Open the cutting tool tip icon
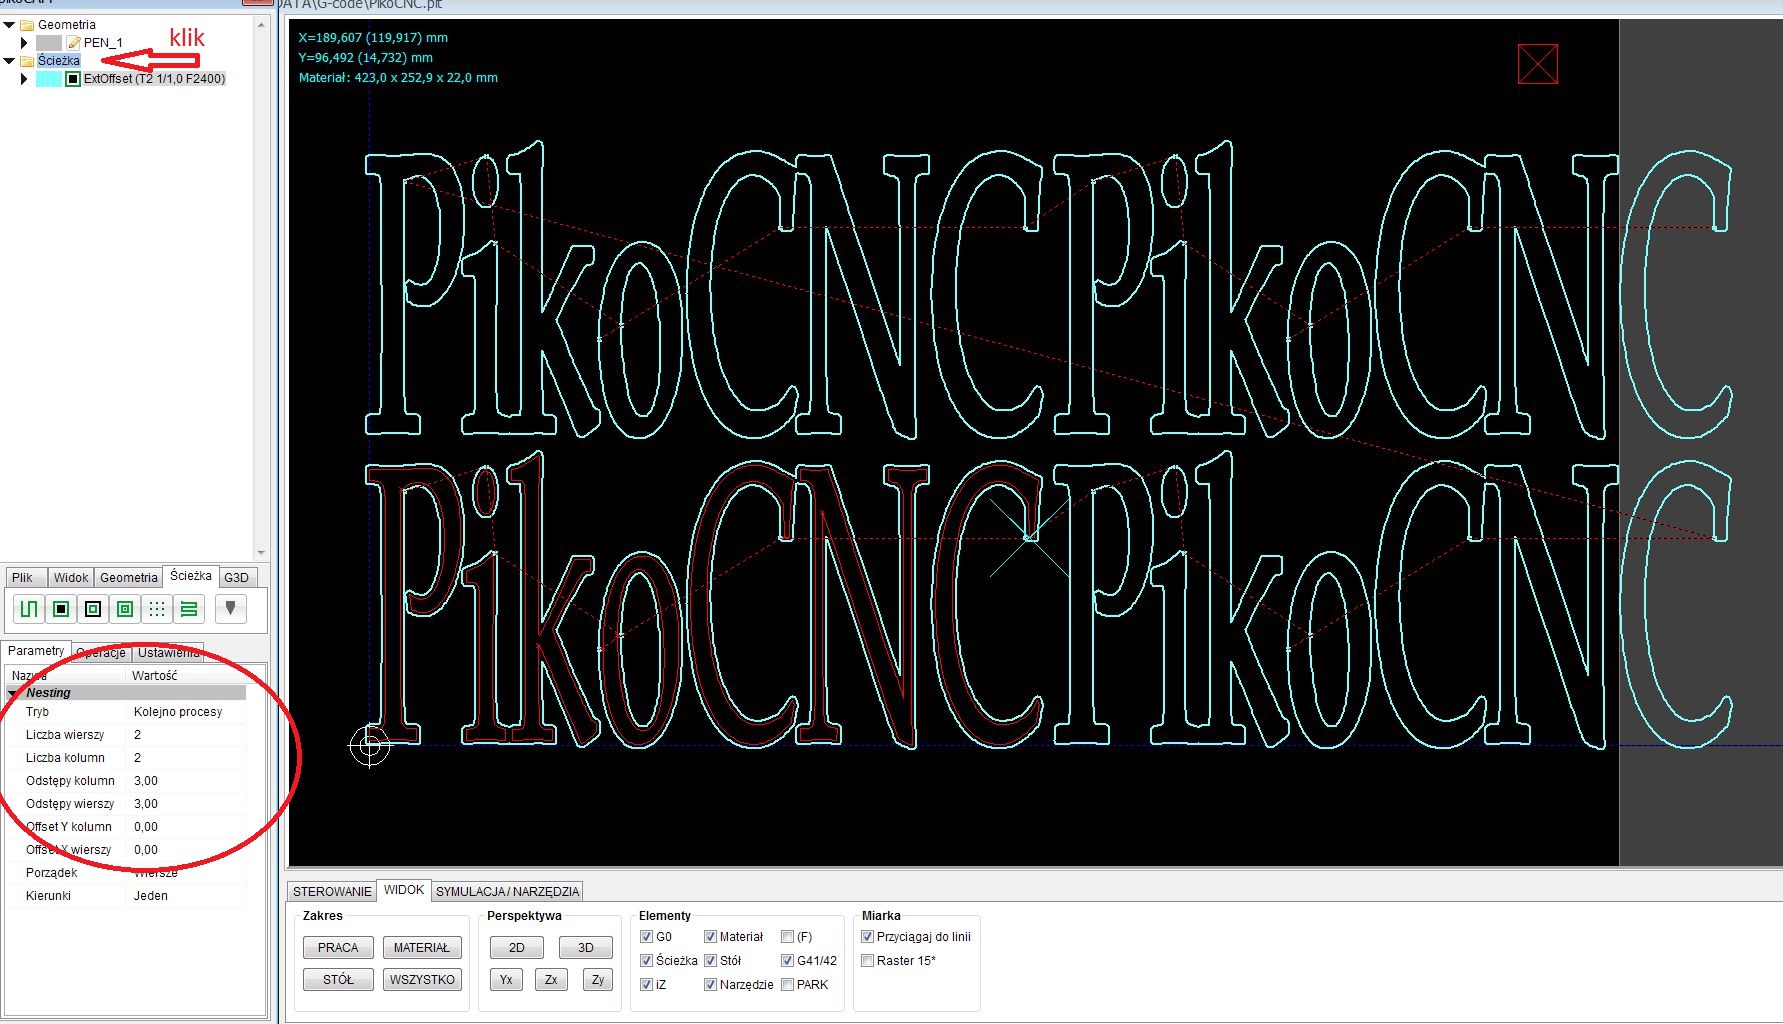 231,608
